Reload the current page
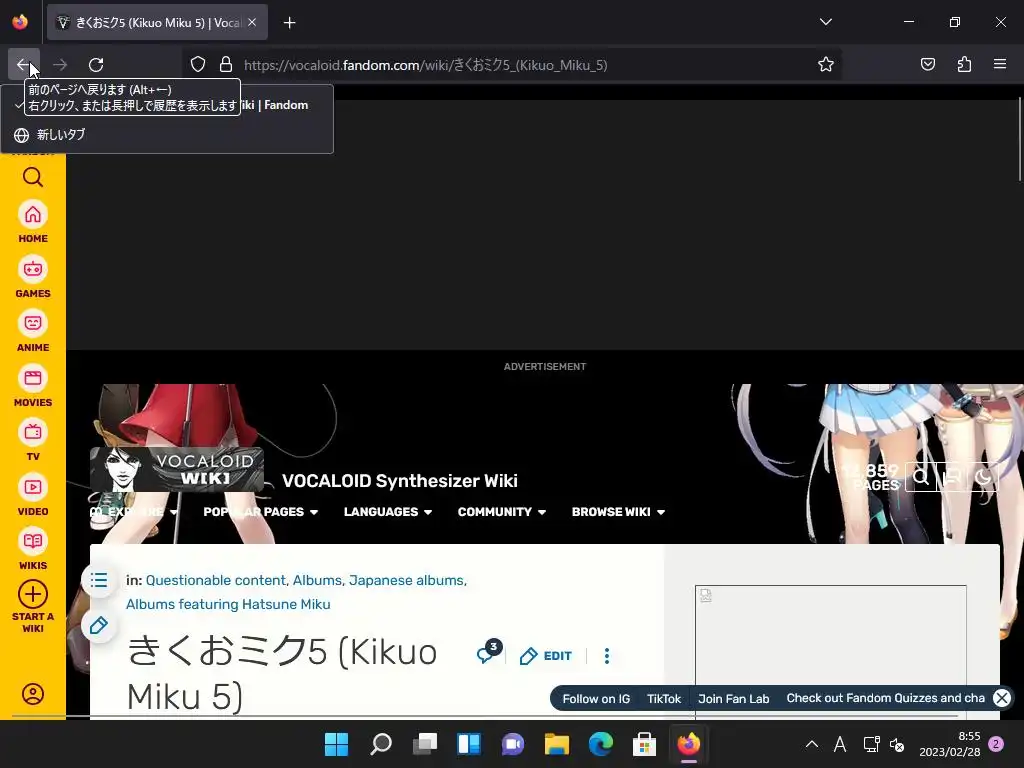Viewport: 1024px width, 768px height. click(96, 65)
